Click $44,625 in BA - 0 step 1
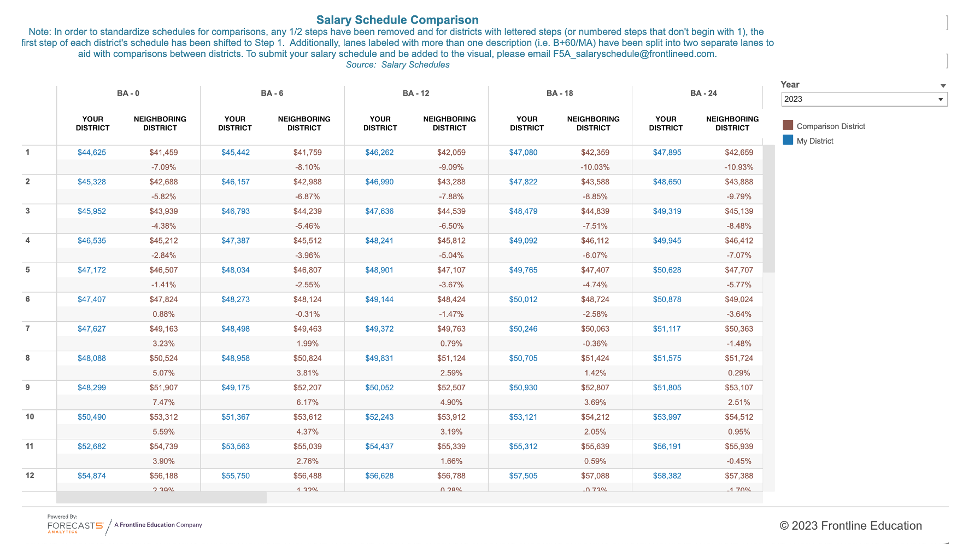This screenshot has width=958, height=546. (x=92, y=152)
